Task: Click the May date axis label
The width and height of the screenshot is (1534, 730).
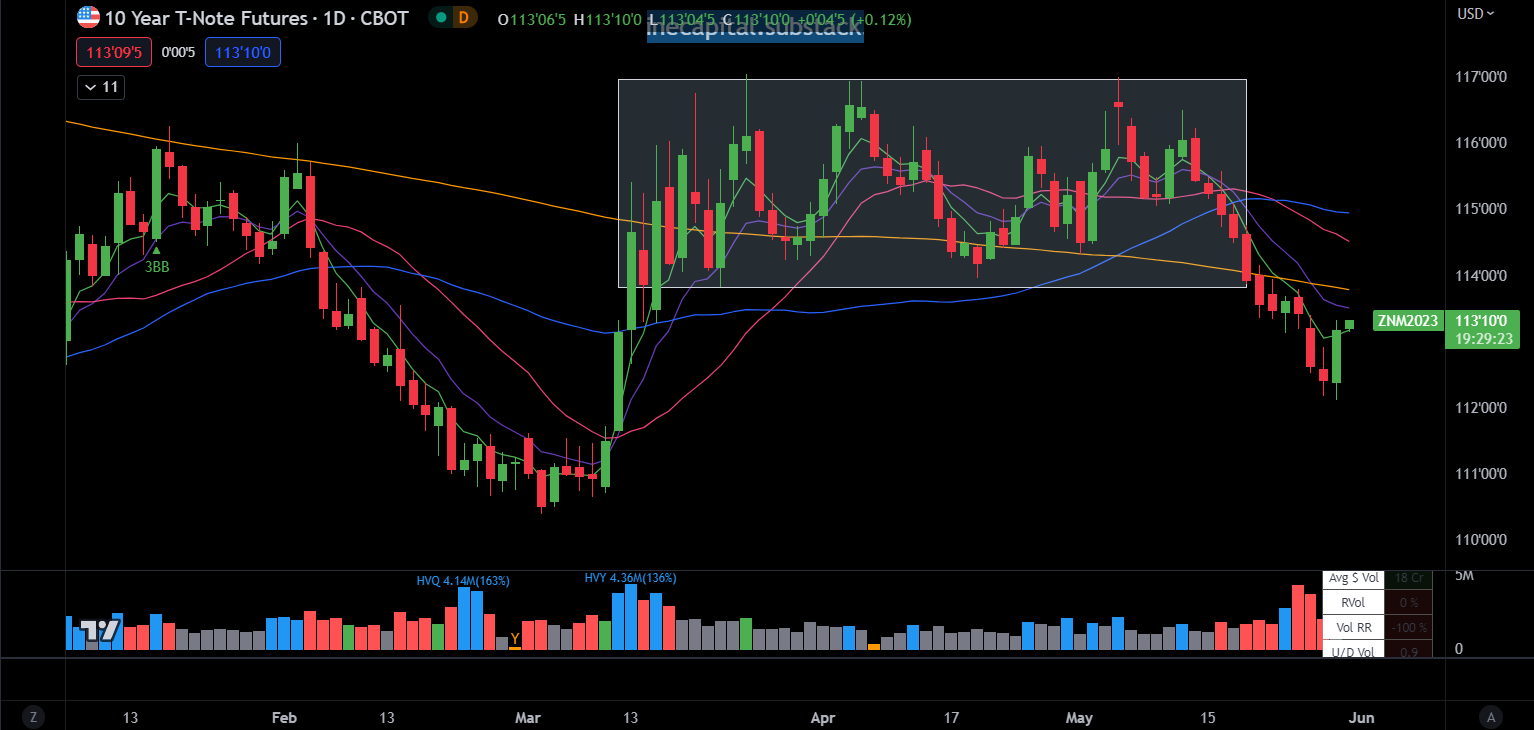Action: pyautogui.click(x=1080, y=718)
